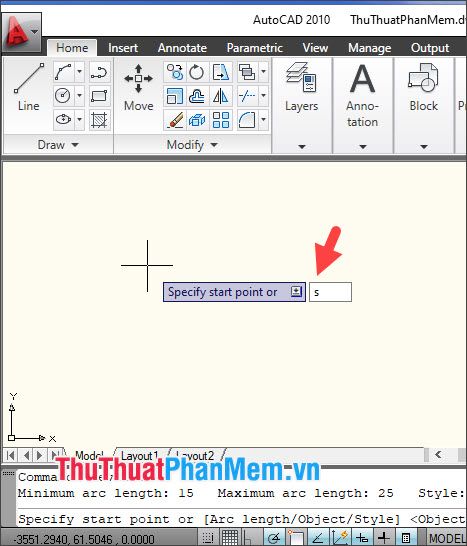Switch to the Parametric ribbon tab
The image size is (467, 546).
coord(255,48)
